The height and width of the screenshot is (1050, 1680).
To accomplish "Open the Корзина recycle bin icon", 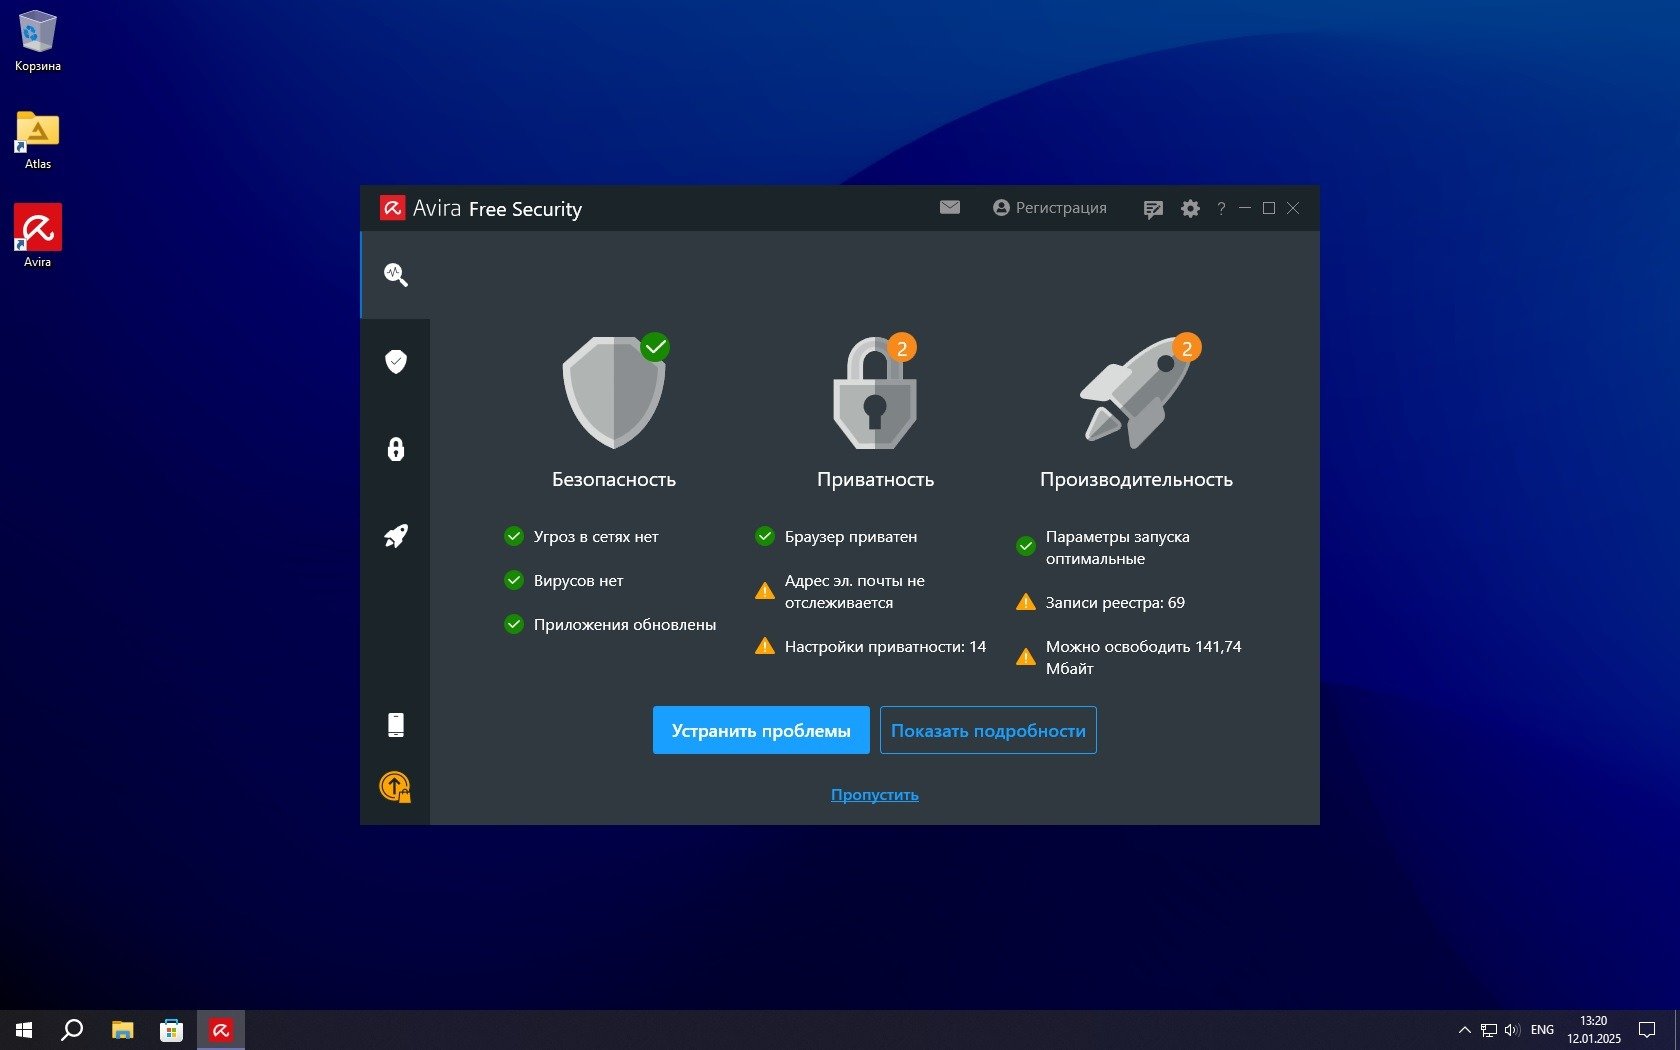I will (x=38, y=41).
